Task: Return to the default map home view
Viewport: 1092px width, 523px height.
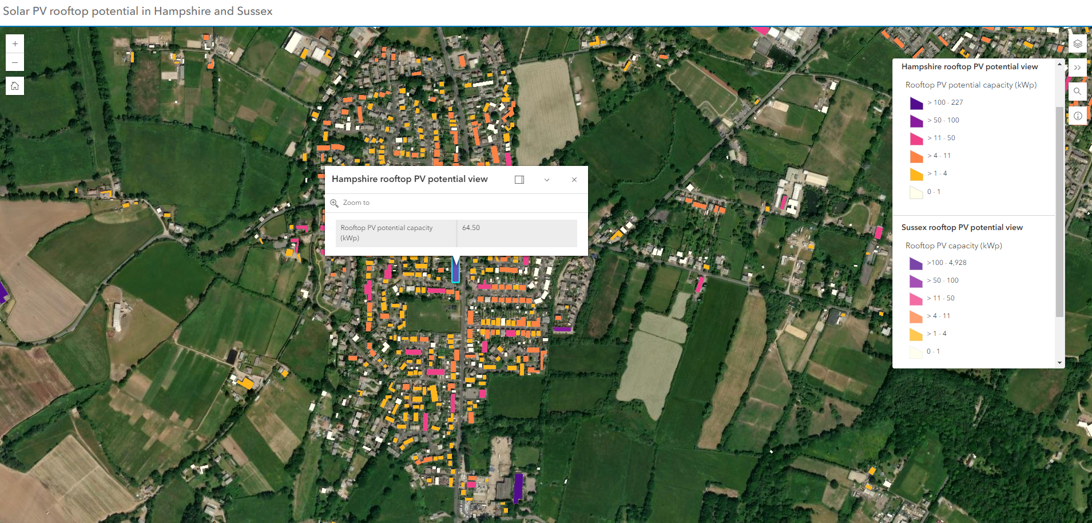Action: tap(15, 86)
